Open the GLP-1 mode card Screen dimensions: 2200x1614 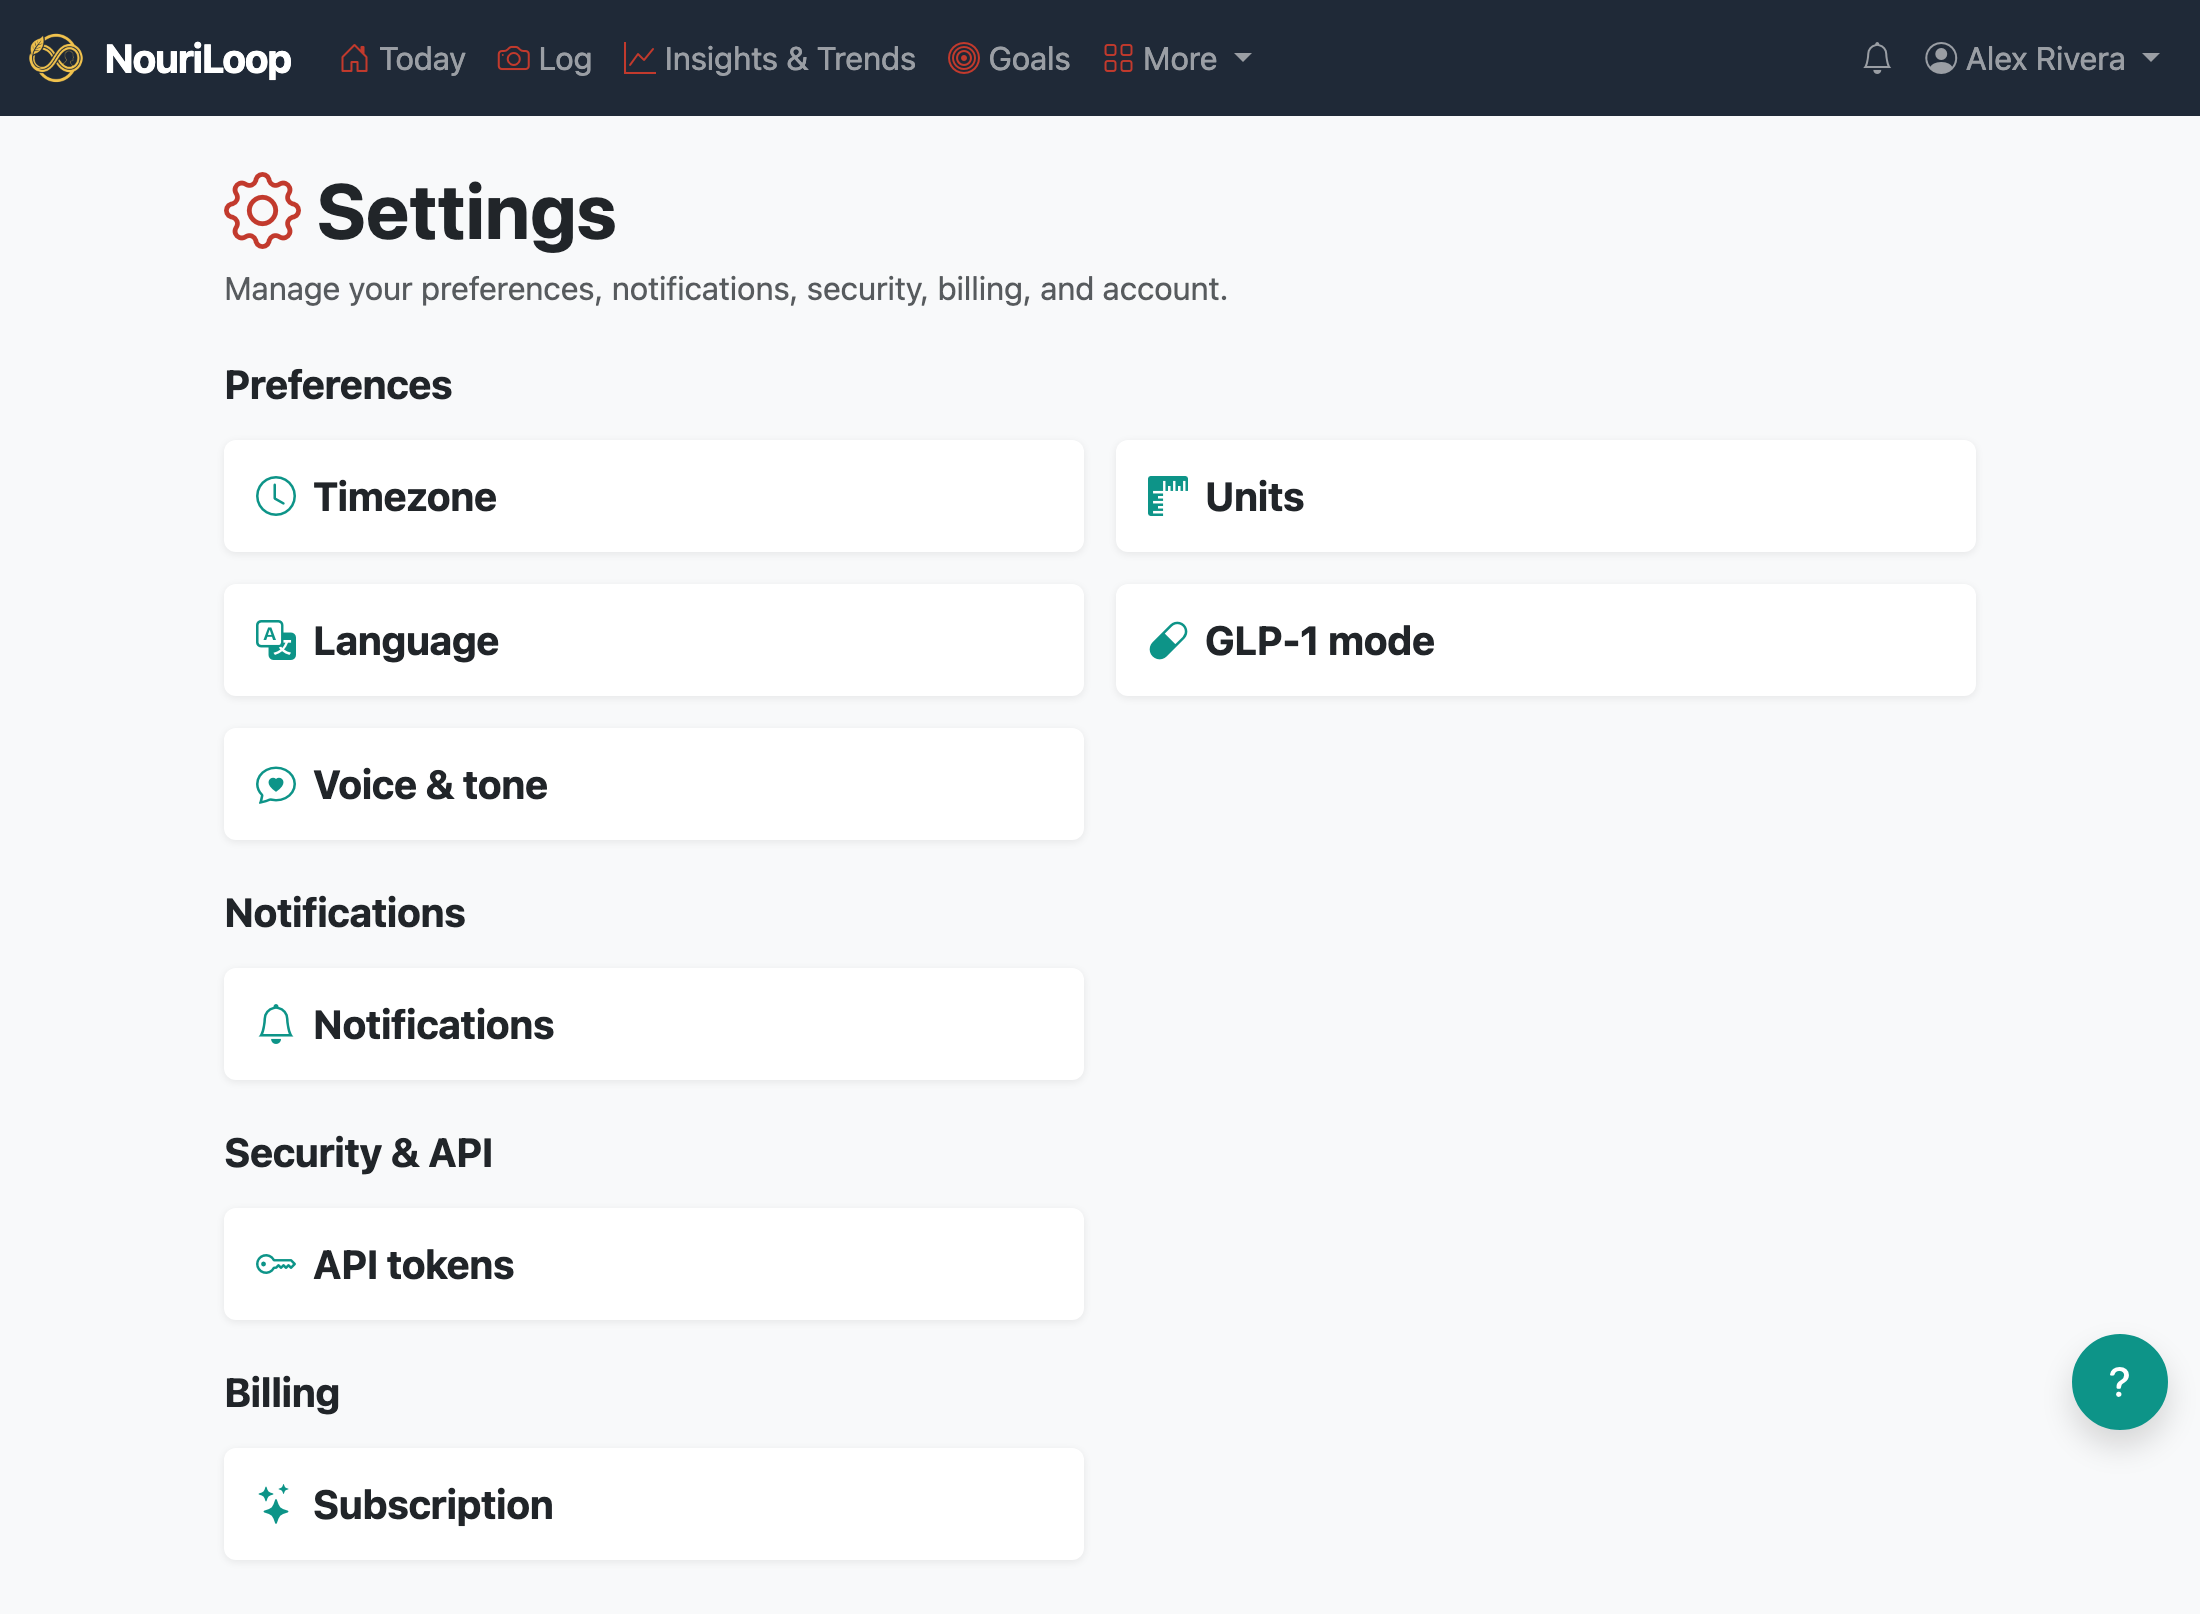(1546, 640)
